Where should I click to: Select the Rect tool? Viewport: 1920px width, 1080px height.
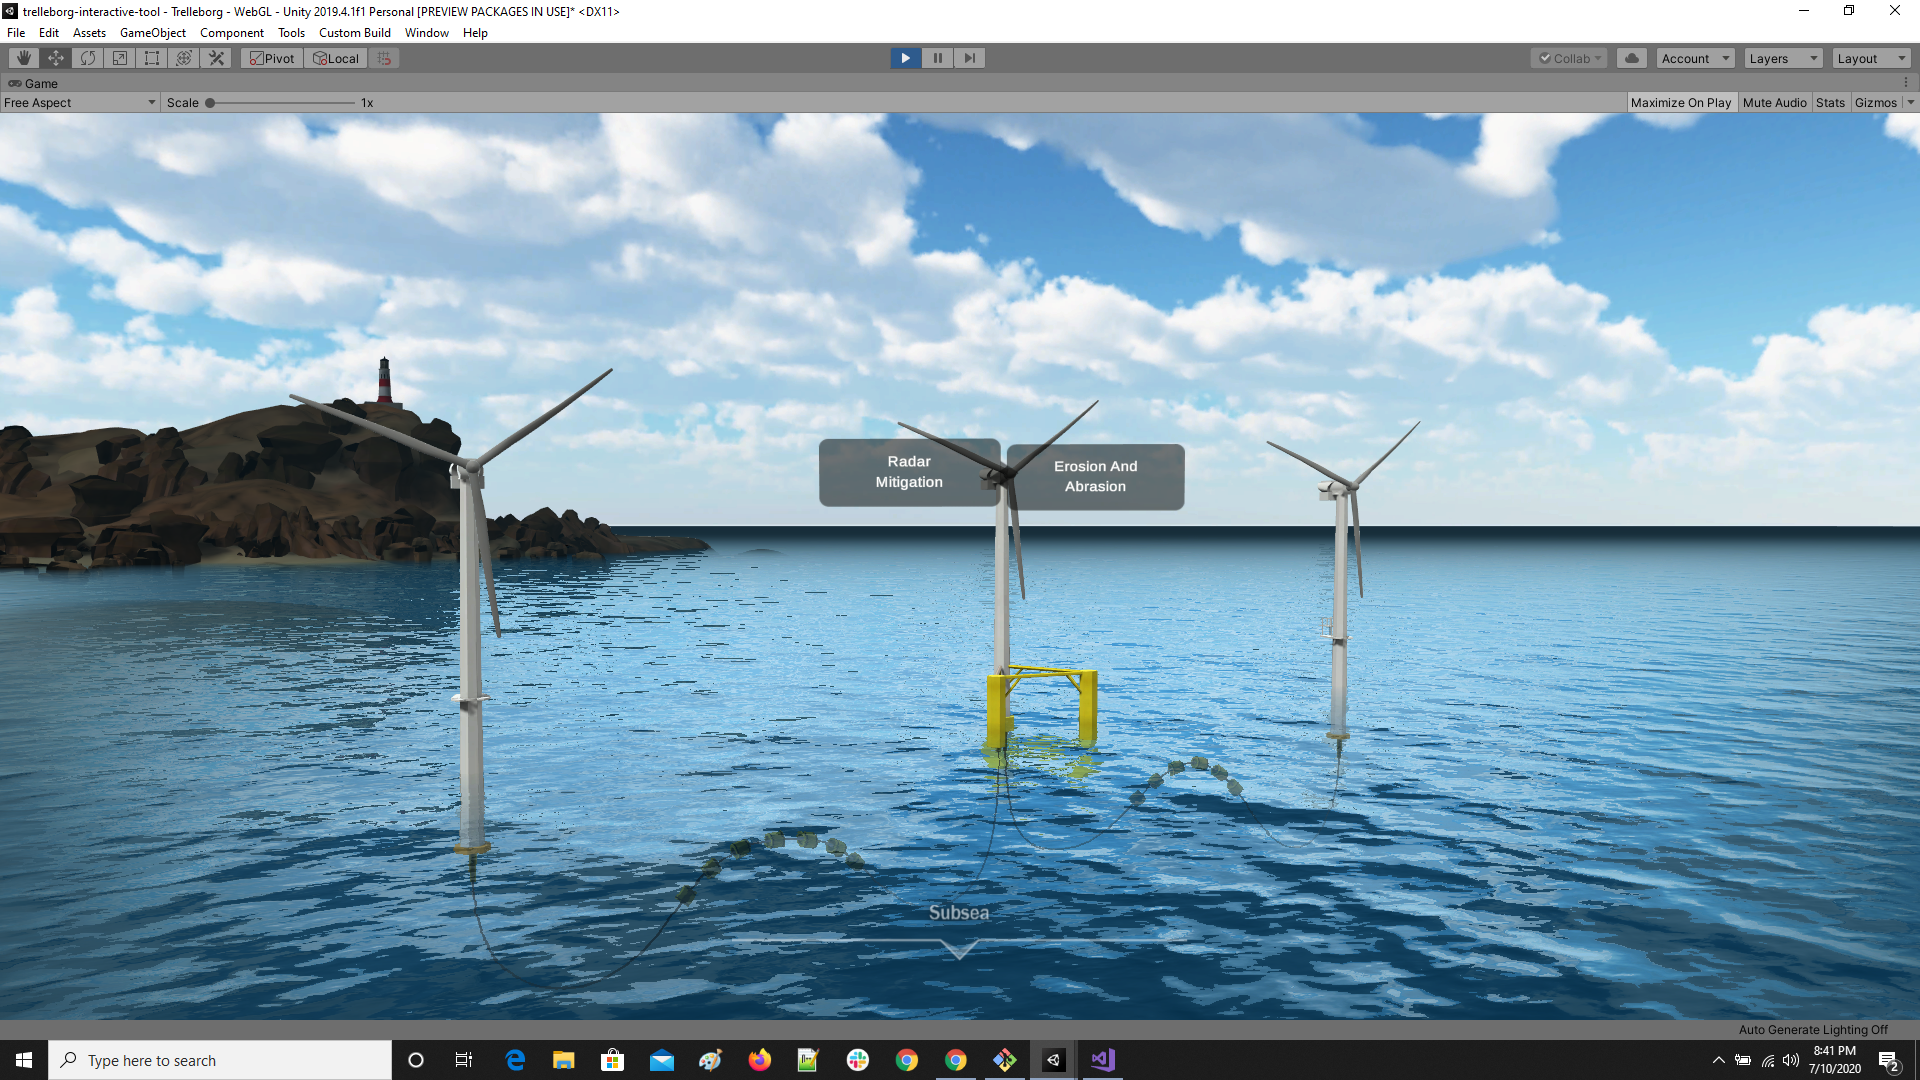coord(152,58)
